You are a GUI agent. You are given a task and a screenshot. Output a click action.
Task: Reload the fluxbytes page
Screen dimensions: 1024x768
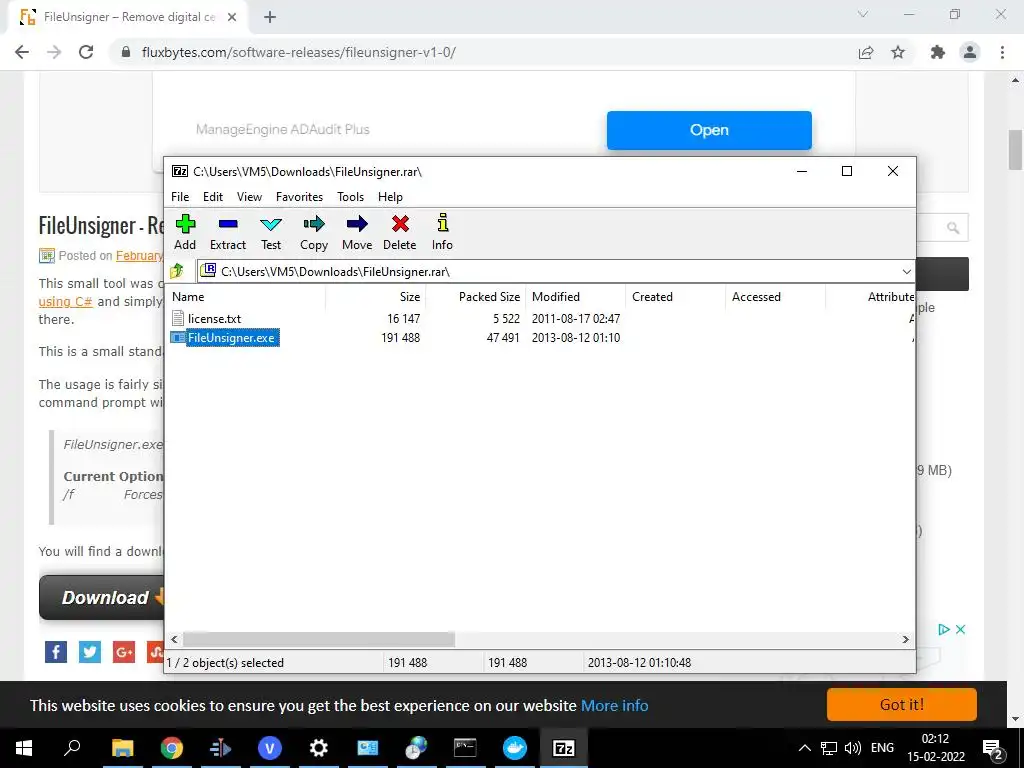click(86, 52)
